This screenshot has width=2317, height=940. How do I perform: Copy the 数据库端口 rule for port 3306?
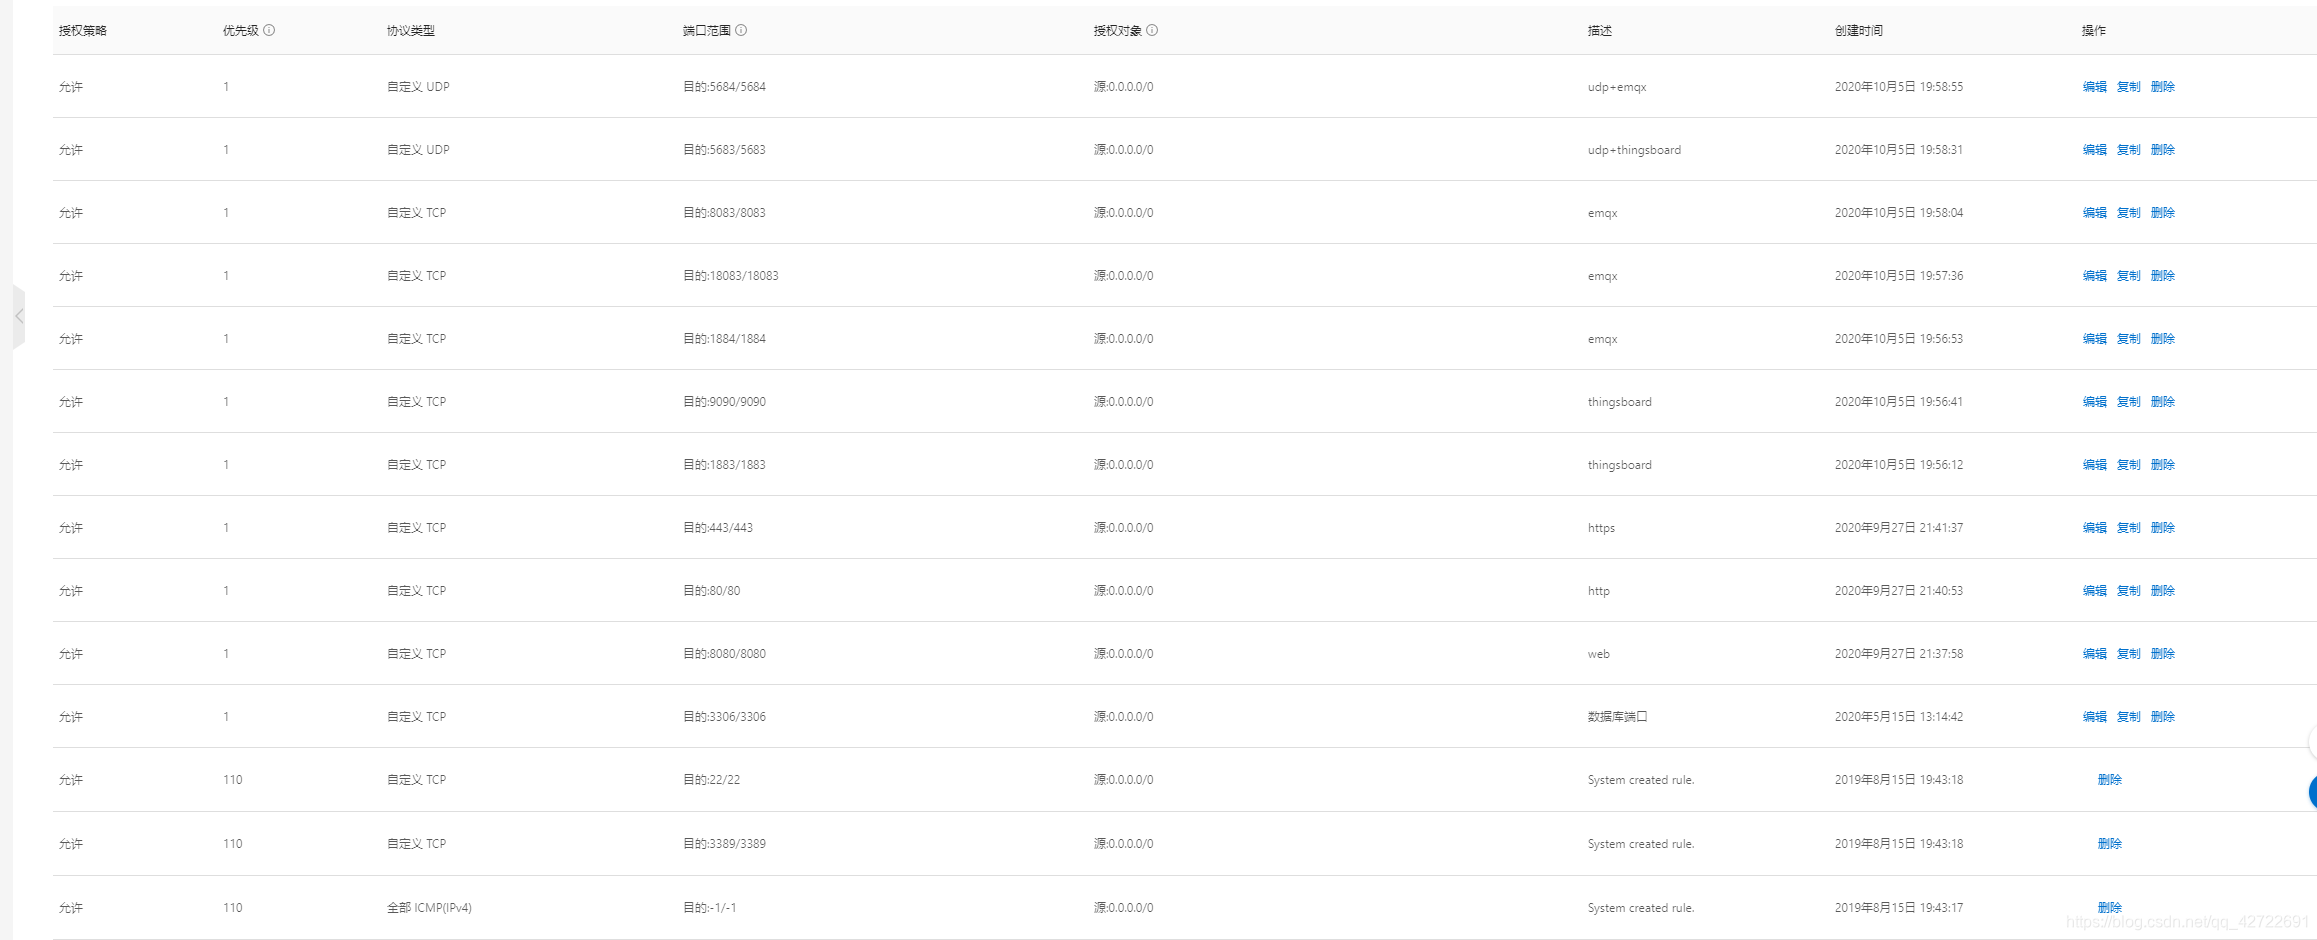pos(2128,717)
